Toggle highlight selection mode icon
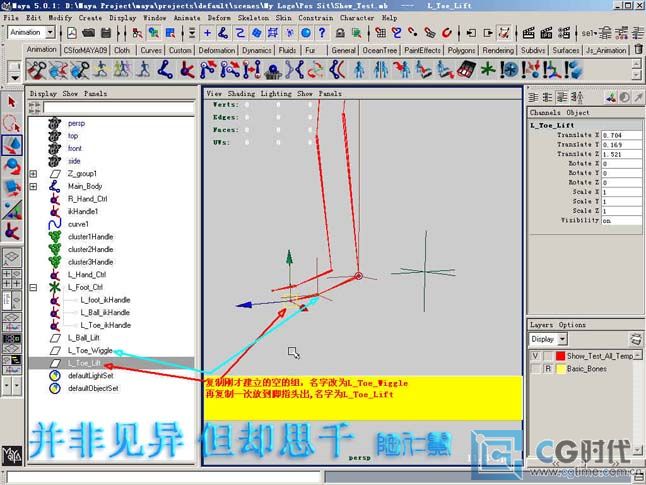Image resolution: width=646 pixels, height=485 pixels. 356,33
